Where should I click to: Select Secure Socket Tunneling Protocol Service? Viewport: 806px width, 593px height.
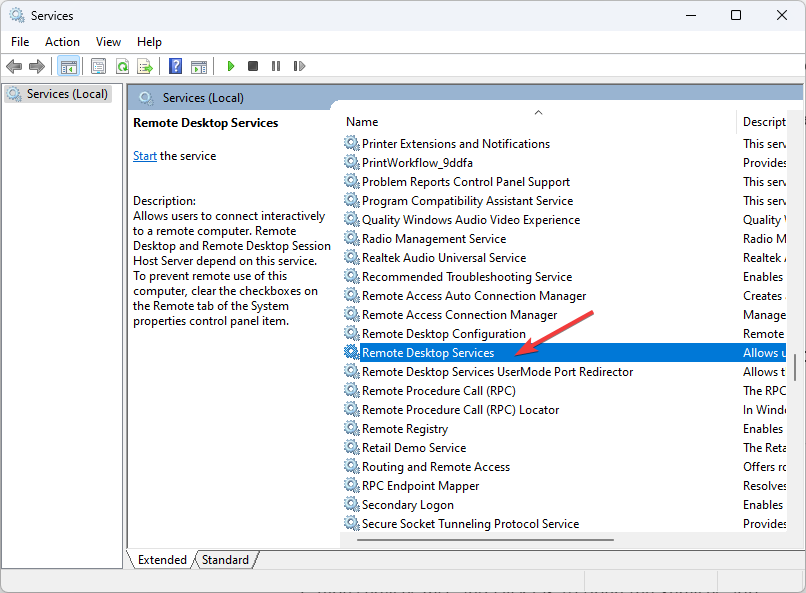[470, 524]
